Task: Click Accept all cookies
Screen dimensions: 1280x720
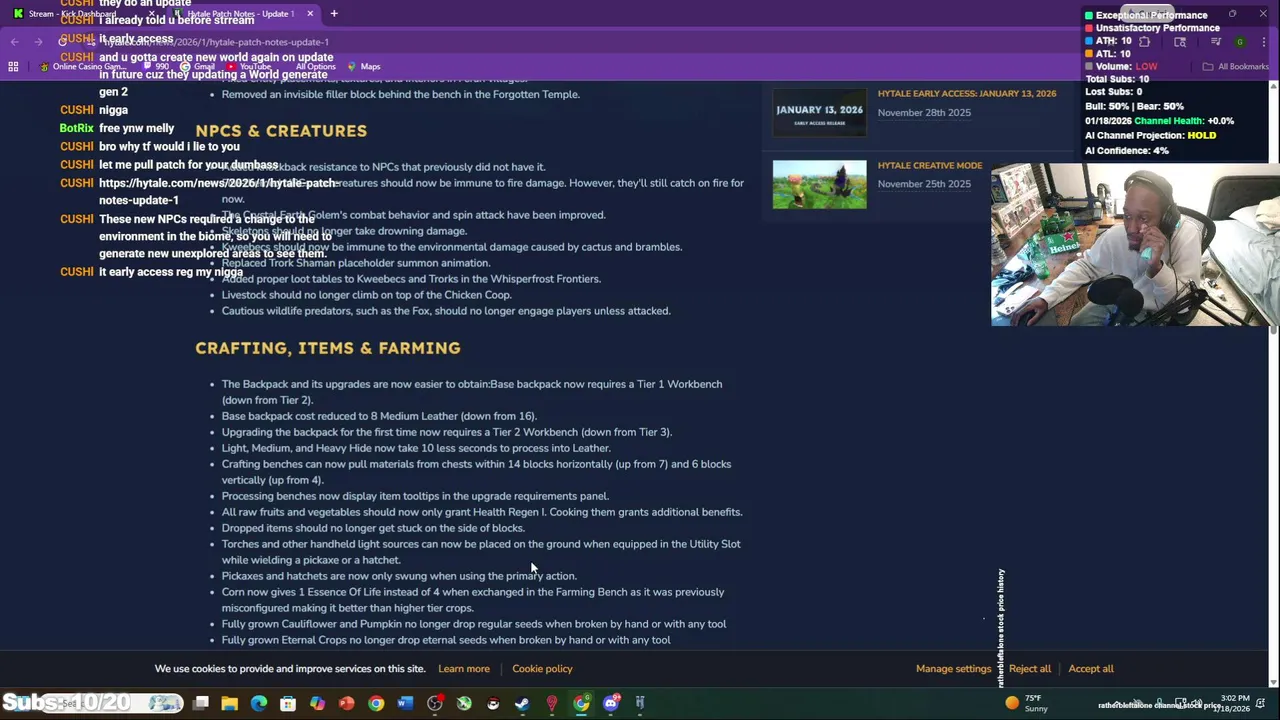Action: point(1091,669)
